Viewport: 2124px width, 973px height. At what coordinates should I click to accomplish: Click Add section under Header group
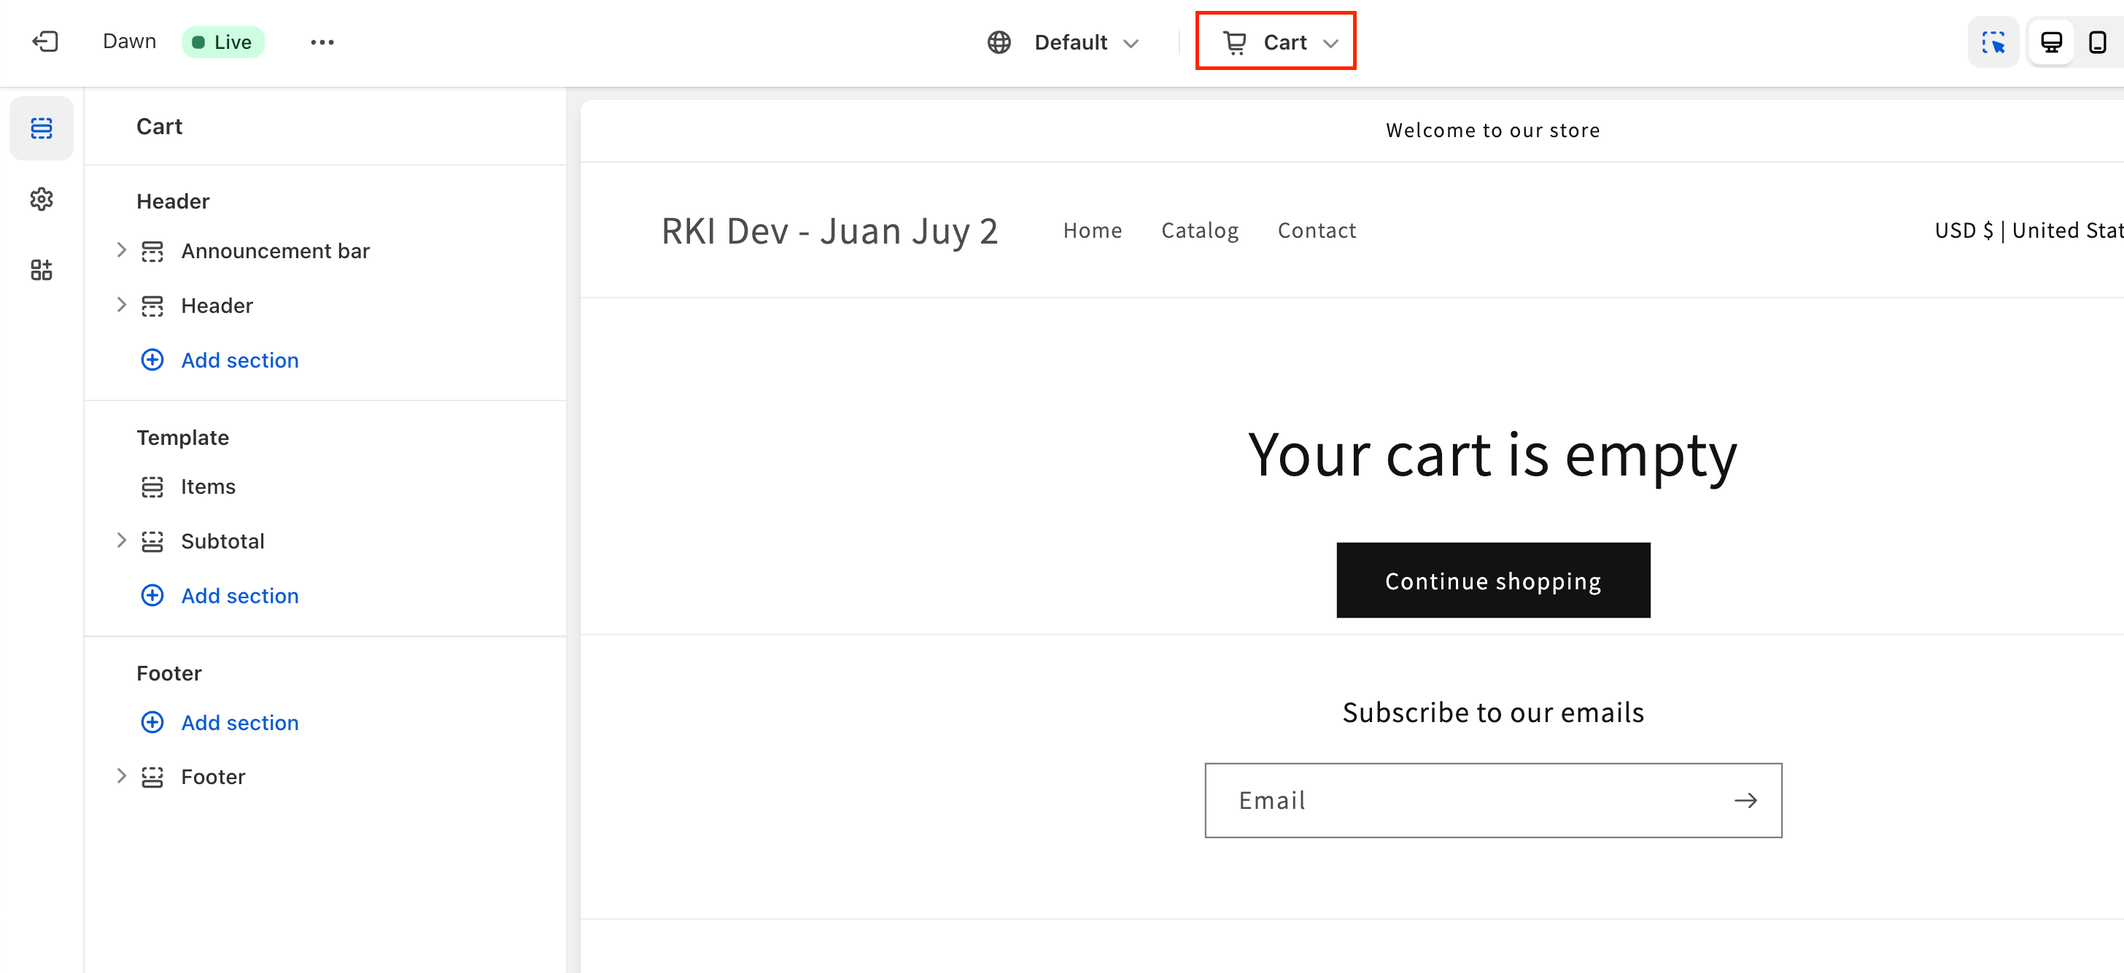pos(239,360)
